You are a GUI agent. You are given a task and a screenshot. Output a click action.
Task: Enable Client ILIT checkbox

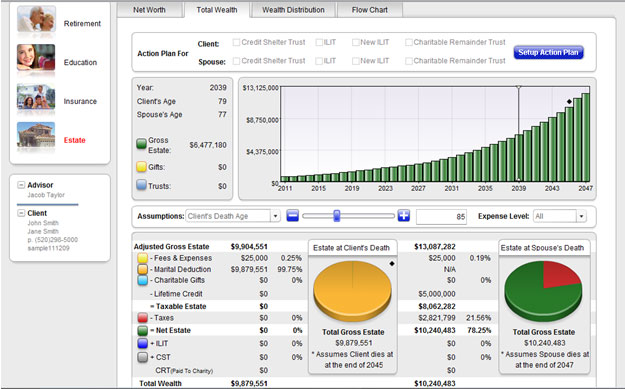pyautogui.click(x=319, y=42)
